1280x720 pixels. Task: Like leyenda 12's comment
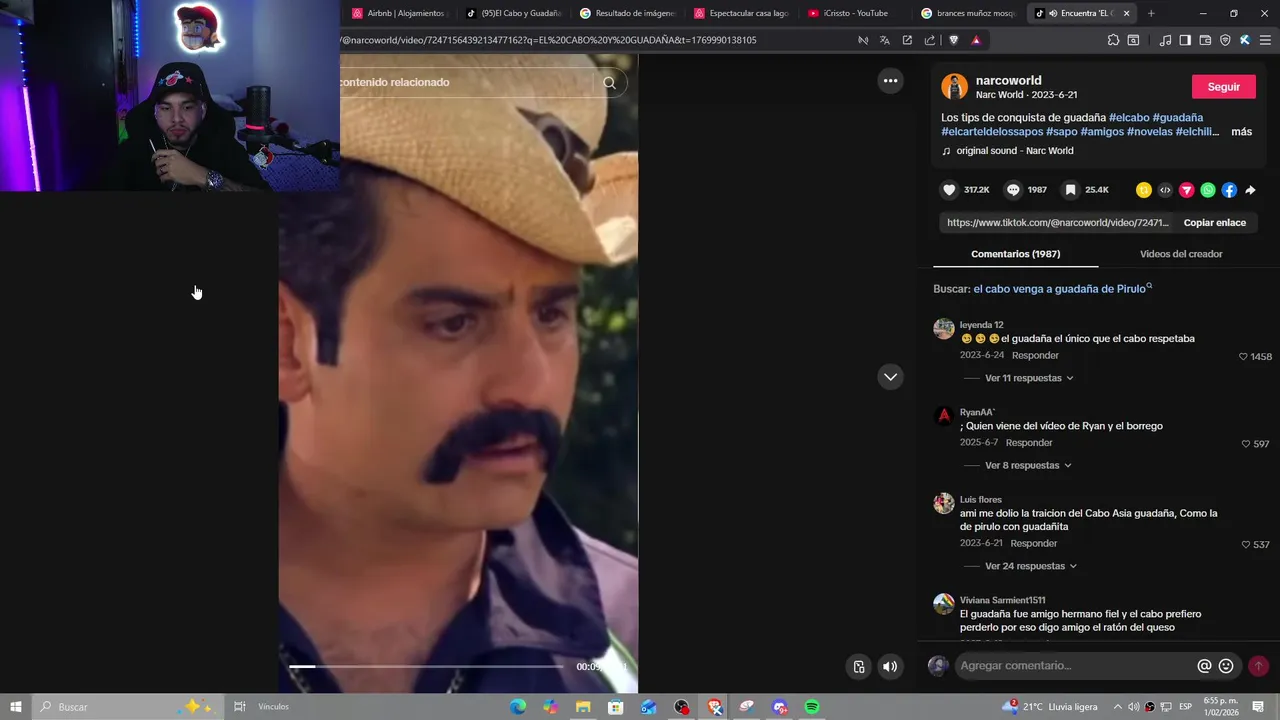(x=1243, y=357)
